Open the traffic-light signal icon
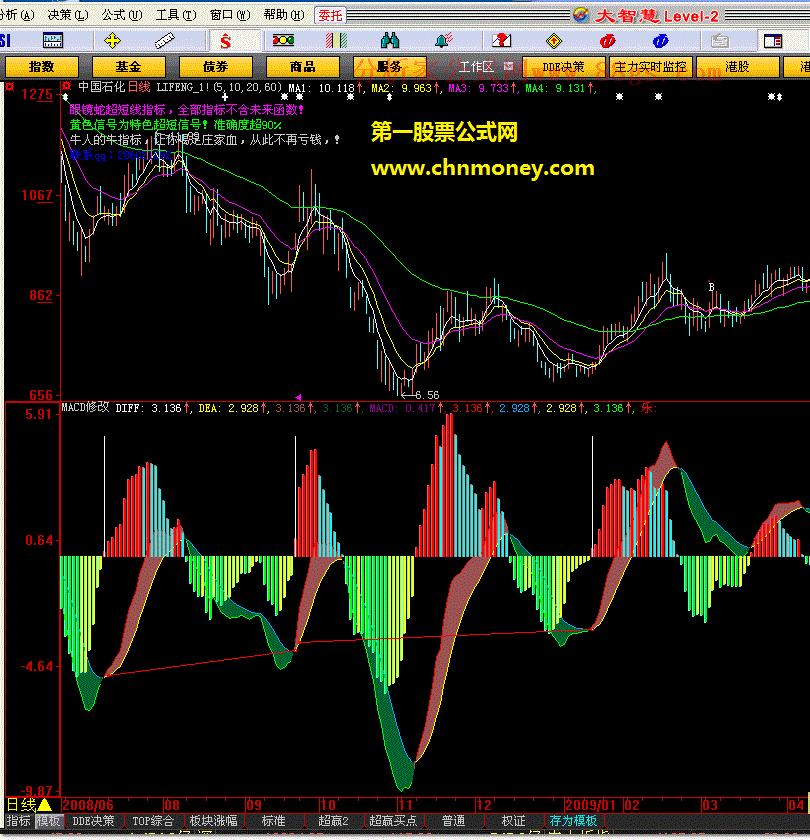Viewport: 810px width, 840px height. [283, 40]
